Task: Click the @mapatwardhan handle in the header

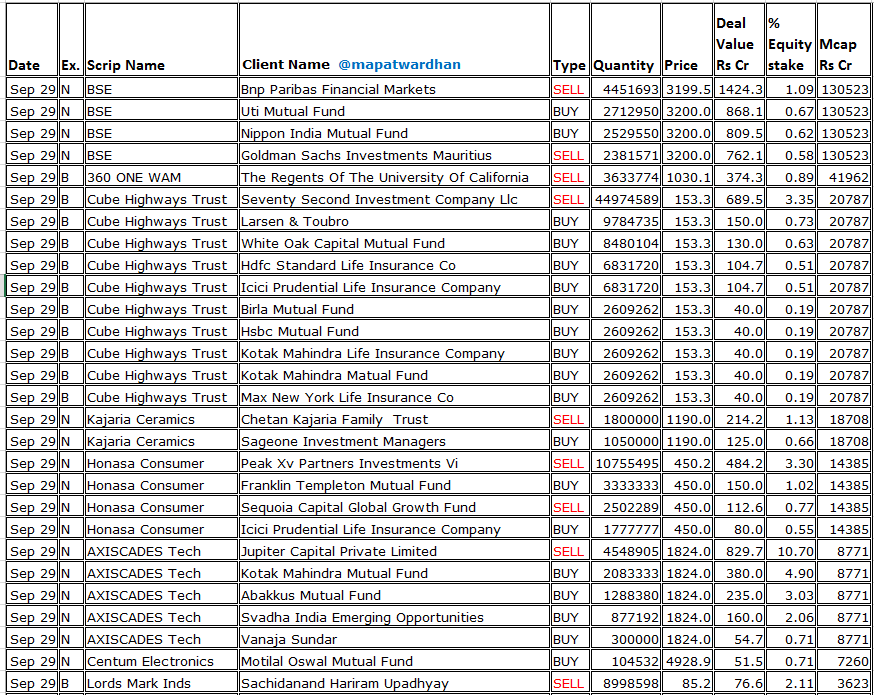Action: coord(399,65)
